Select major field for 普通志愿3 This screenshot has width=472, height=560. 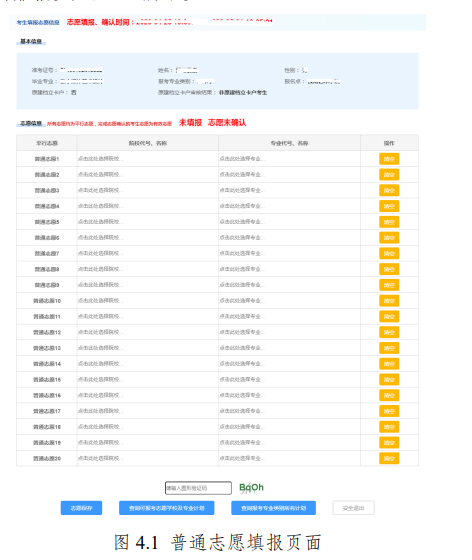tap(289, 190)
